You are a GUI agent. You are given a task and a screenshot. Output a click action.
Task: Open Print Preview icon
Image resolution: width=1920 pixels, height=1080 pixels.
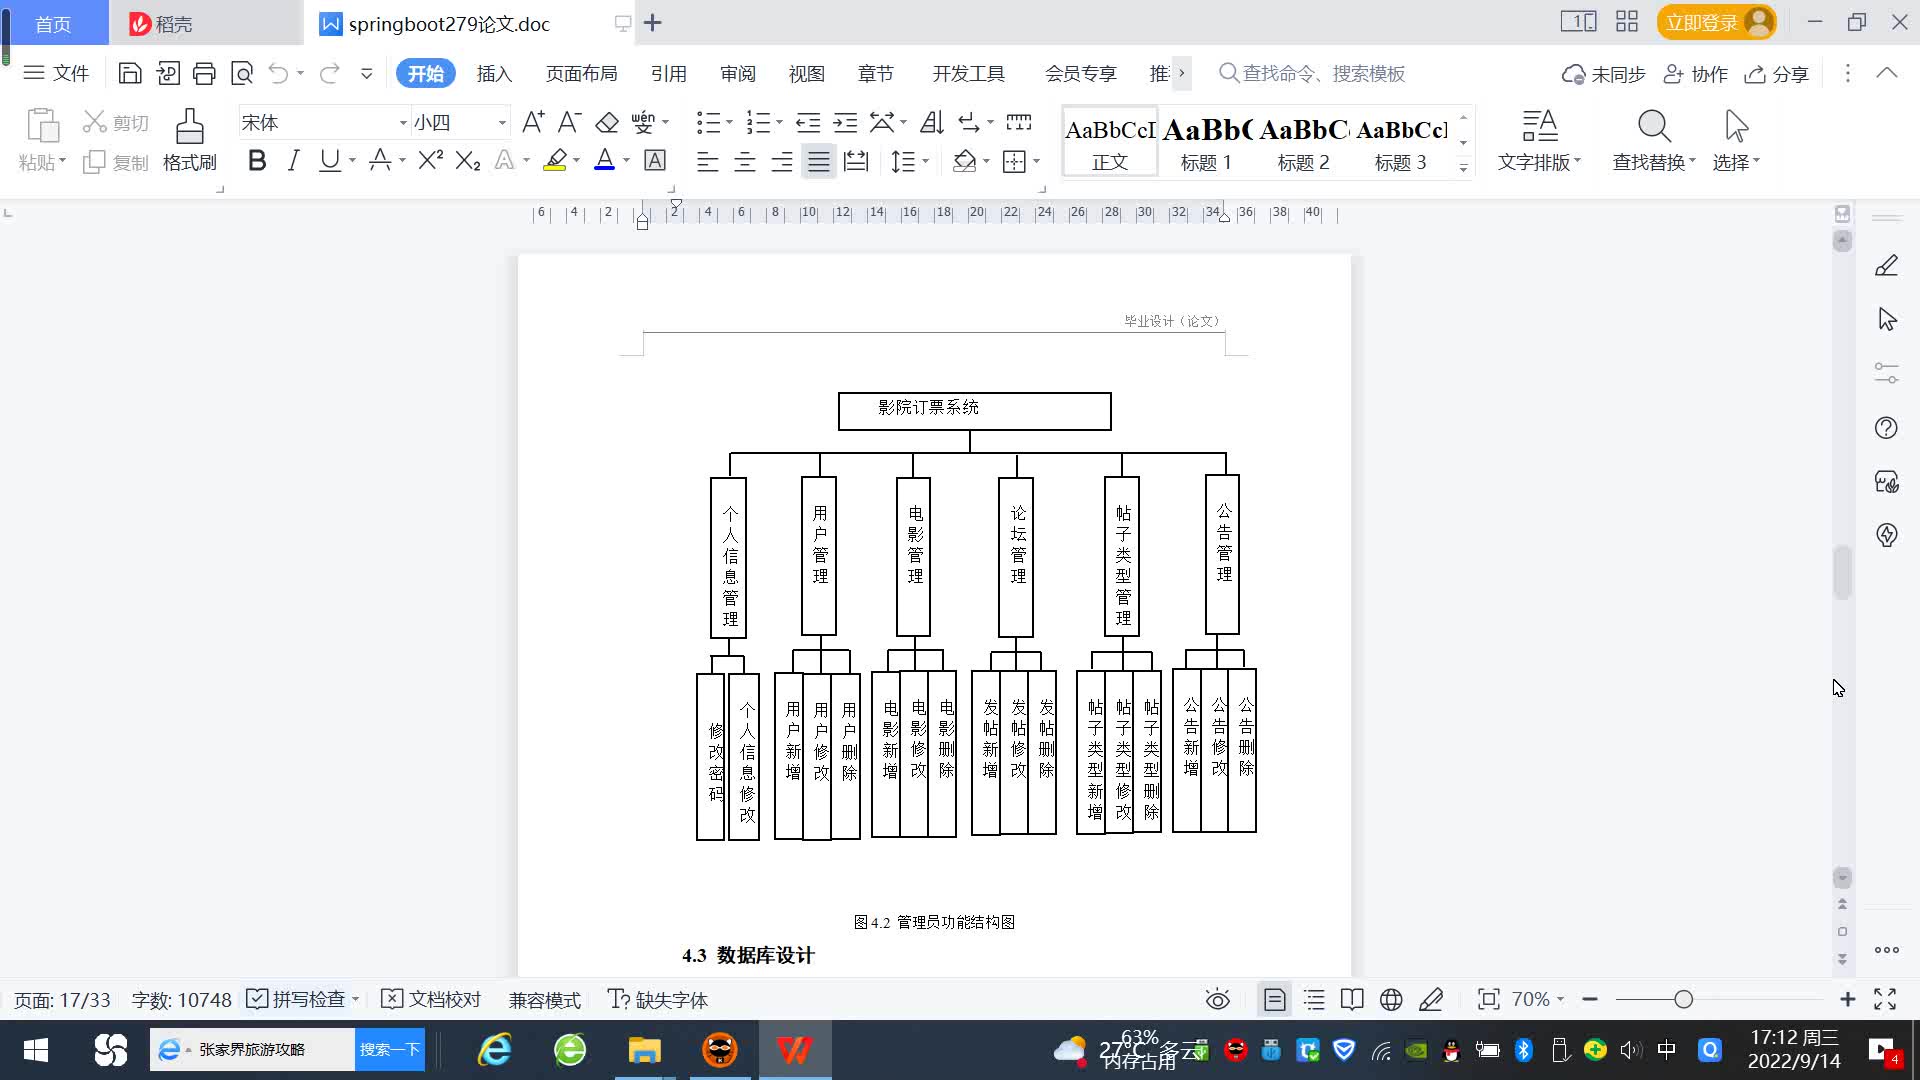(242, 73)
